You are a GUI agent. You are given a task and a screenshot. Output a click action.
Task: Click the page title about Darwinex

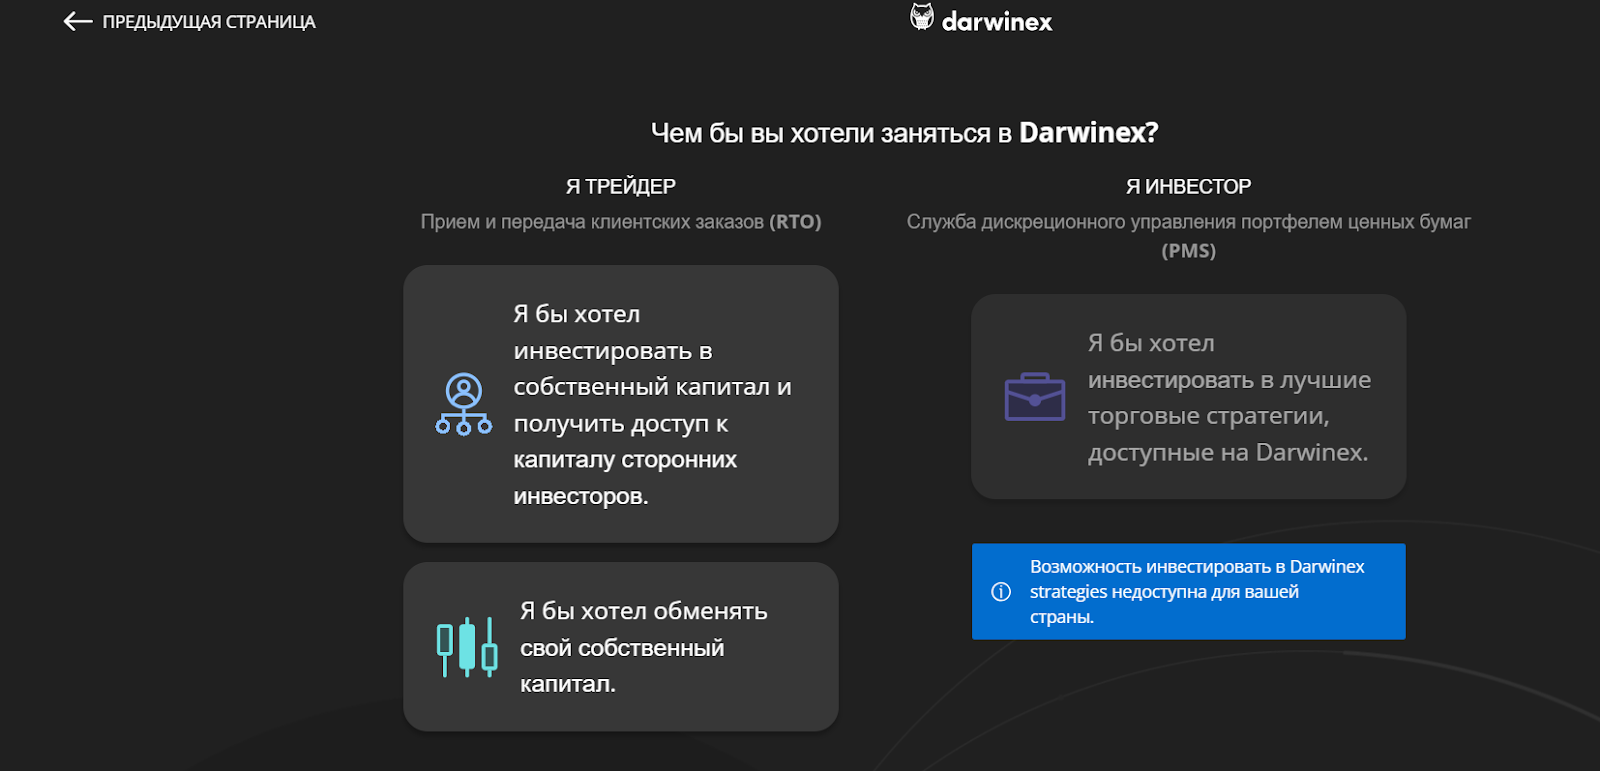(x=905, y=133)
